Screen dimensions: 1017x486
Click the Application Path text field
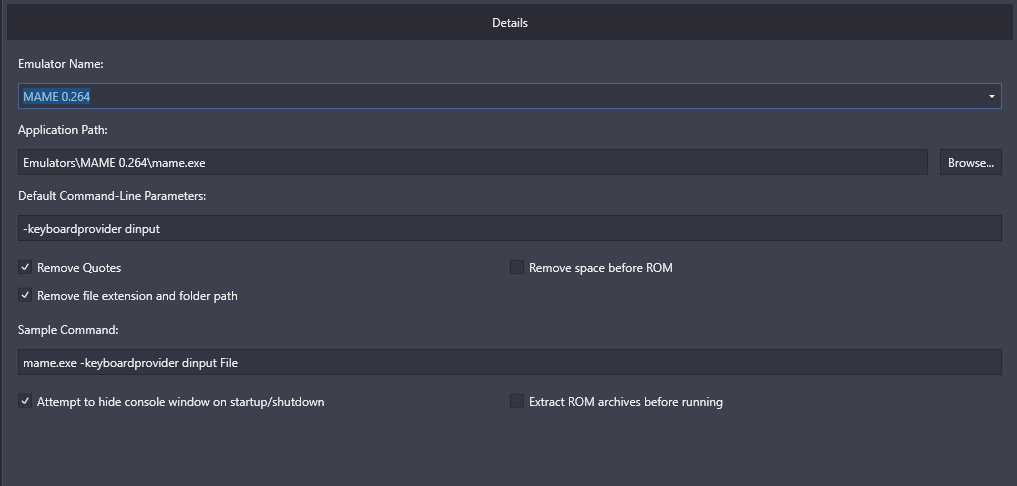pos(473,163)
